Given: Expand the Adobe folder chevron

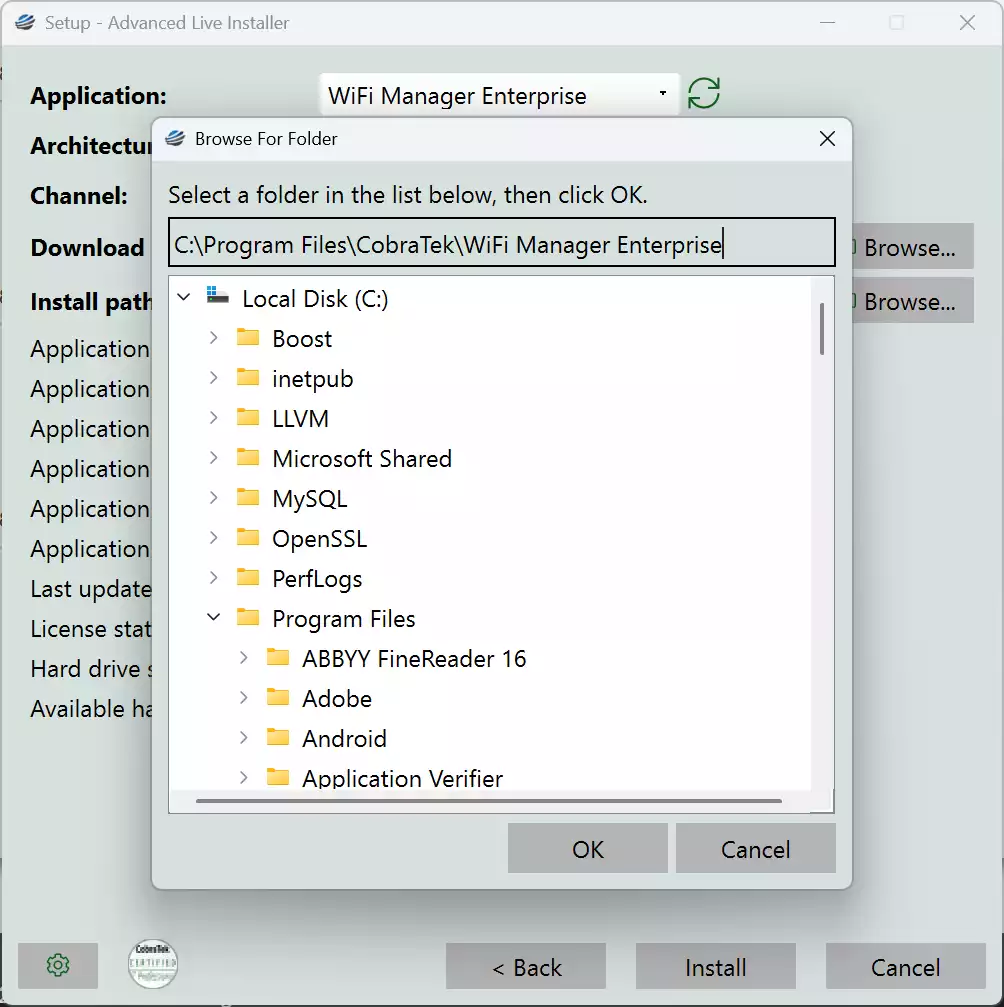Looking at the screenshot, I should click(x=243, y=697).
